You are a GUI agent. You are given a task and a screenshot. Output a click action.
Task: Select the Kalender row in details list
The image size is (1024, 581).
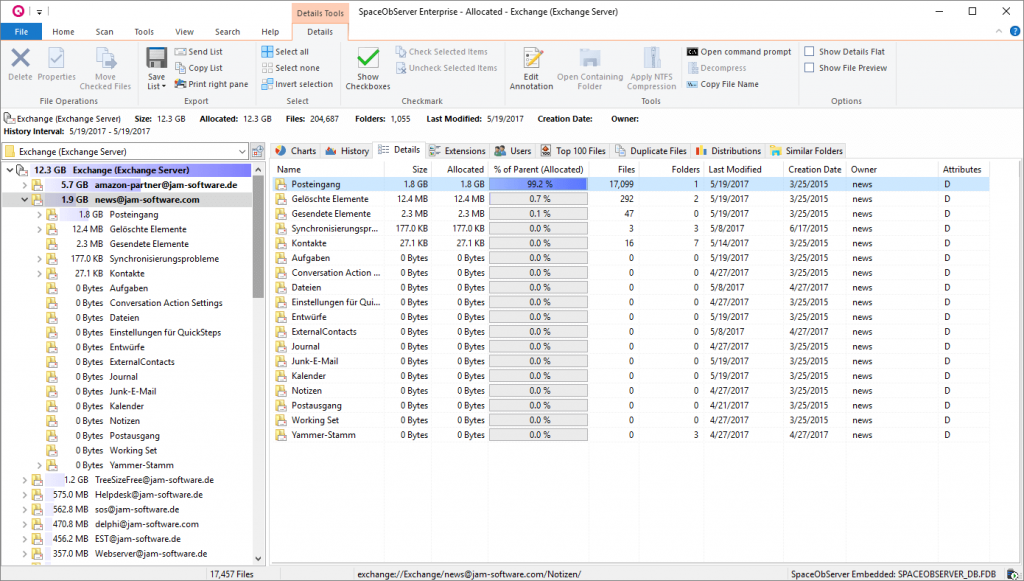click(x=631, y=376)
